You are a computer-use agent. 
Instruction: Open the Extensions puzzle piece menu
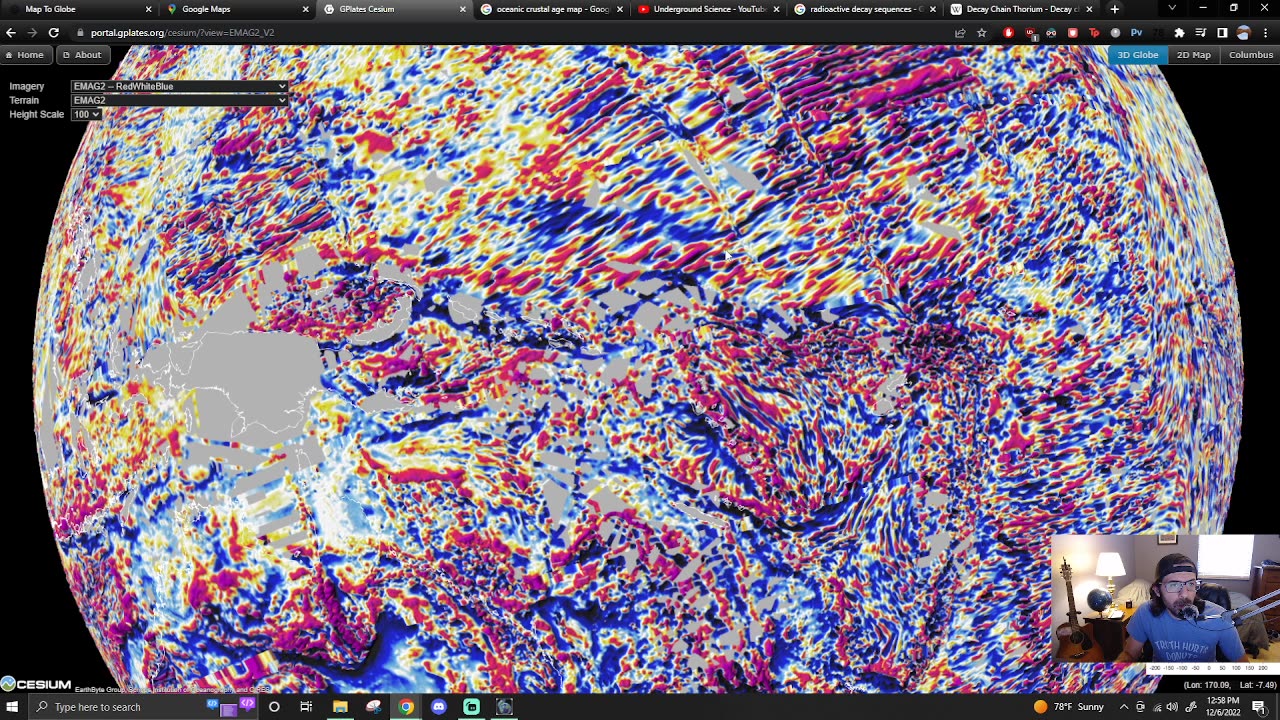coord(1179,33)
